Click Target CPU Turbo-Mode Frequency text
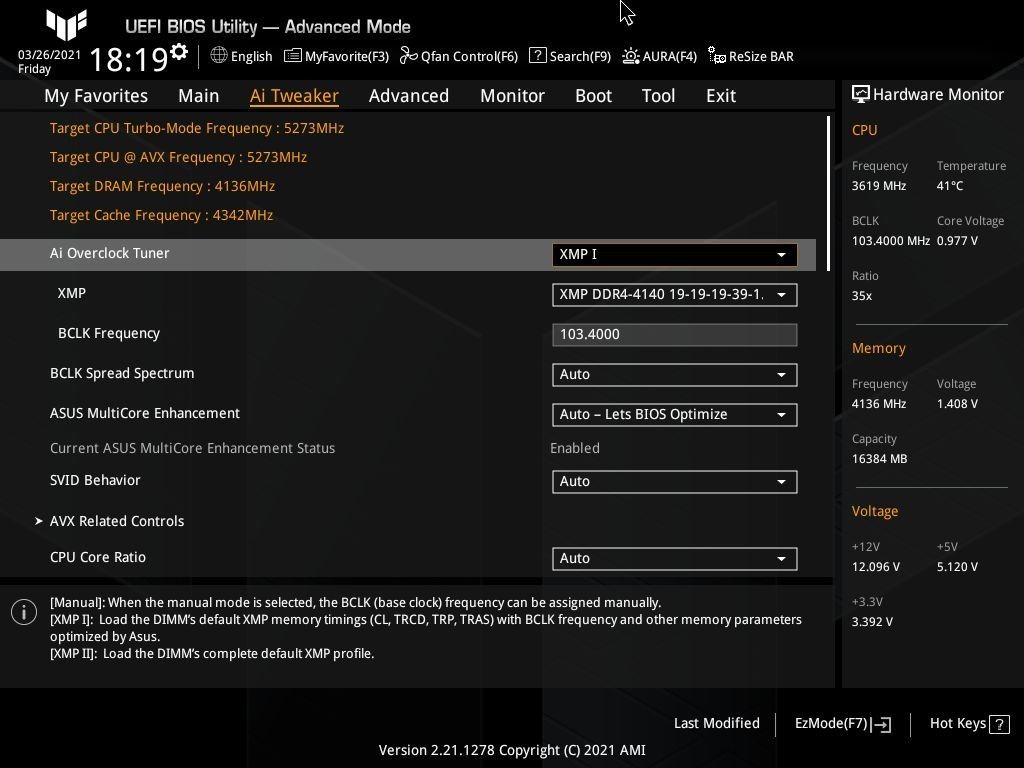Image resolution: width=1024 pixels, height=768 pixels. click(197, 128)
